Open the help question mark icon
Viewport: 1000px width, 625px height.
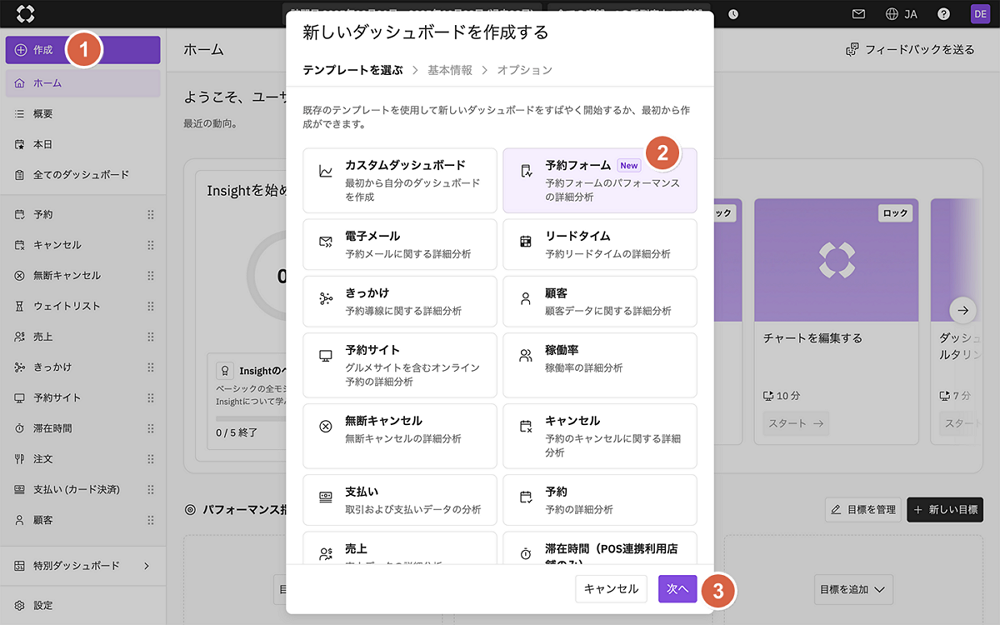click(943, 14)
